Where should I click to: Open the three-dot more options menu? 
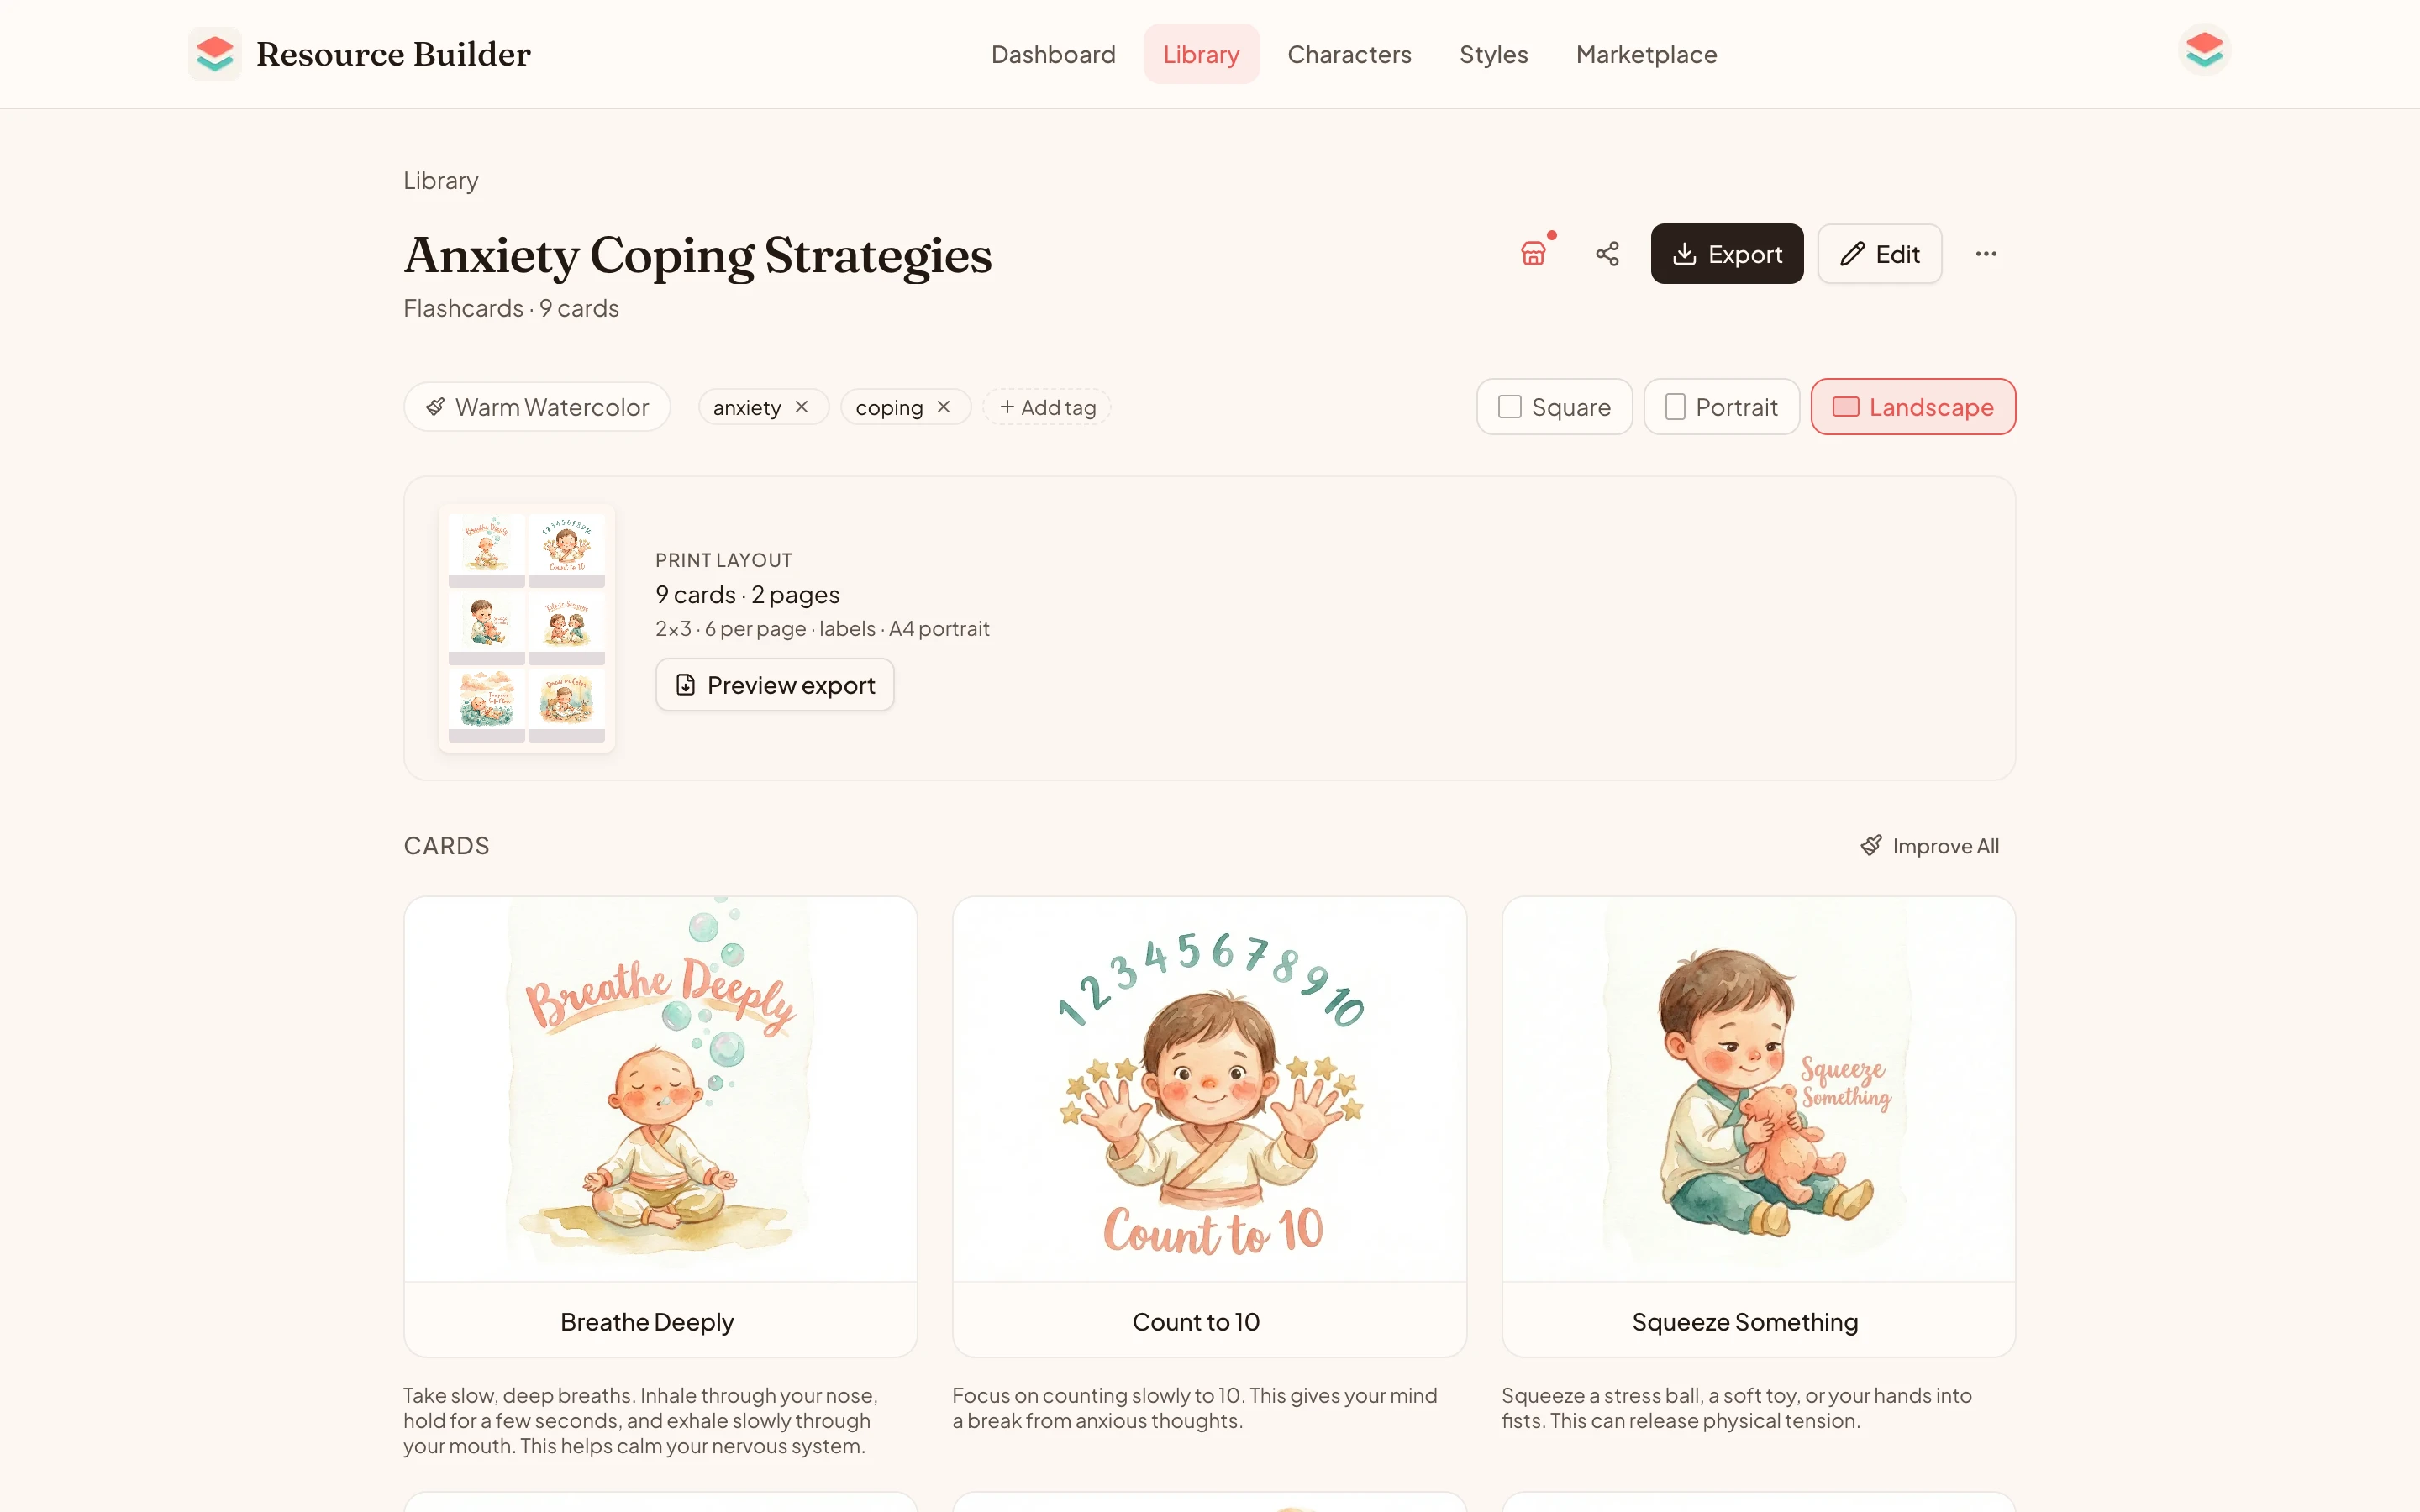coord(1986,254)
